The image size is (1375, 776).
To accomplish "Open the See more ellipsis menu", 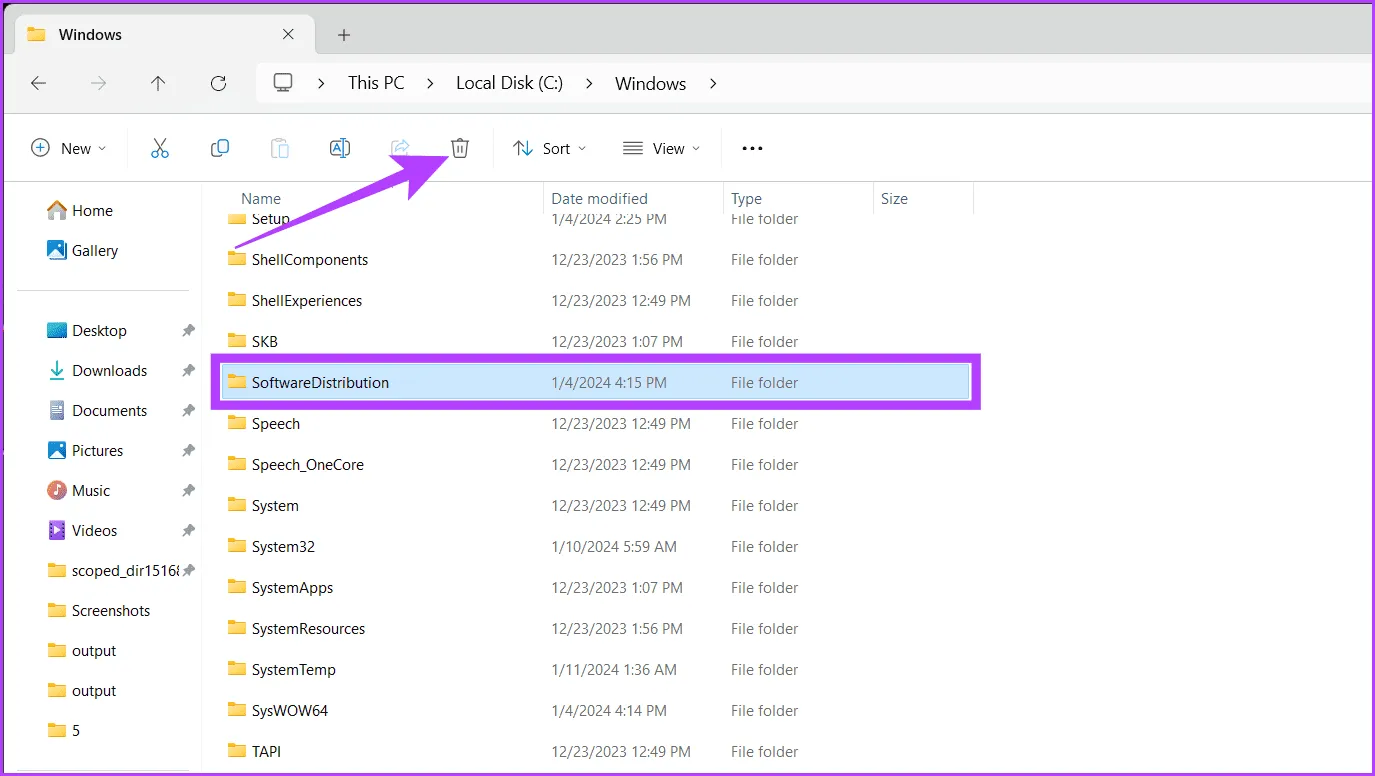I will [x=752, y=148].
